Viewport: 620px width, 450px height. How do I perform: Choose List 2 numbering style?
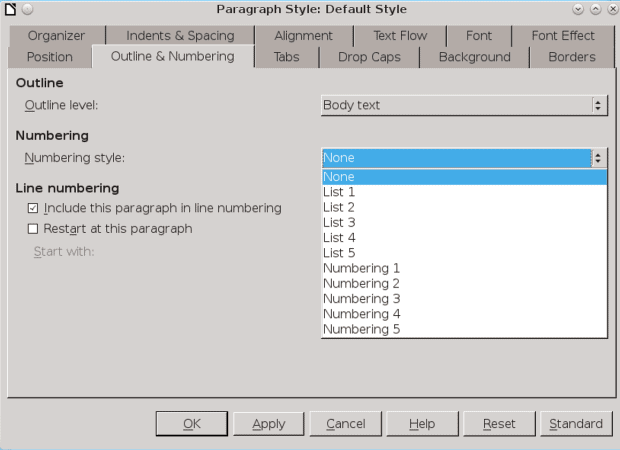point(465,207)
